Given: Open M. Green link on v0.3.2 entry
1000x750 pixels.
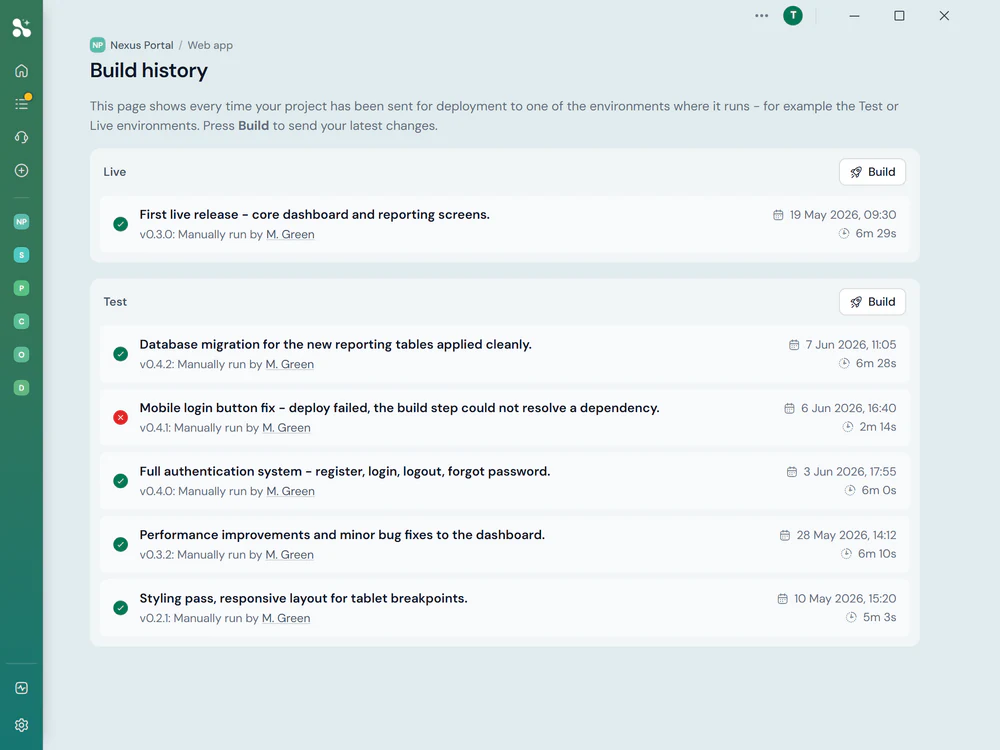Looking at the screenshot, I should coord(290,555).
